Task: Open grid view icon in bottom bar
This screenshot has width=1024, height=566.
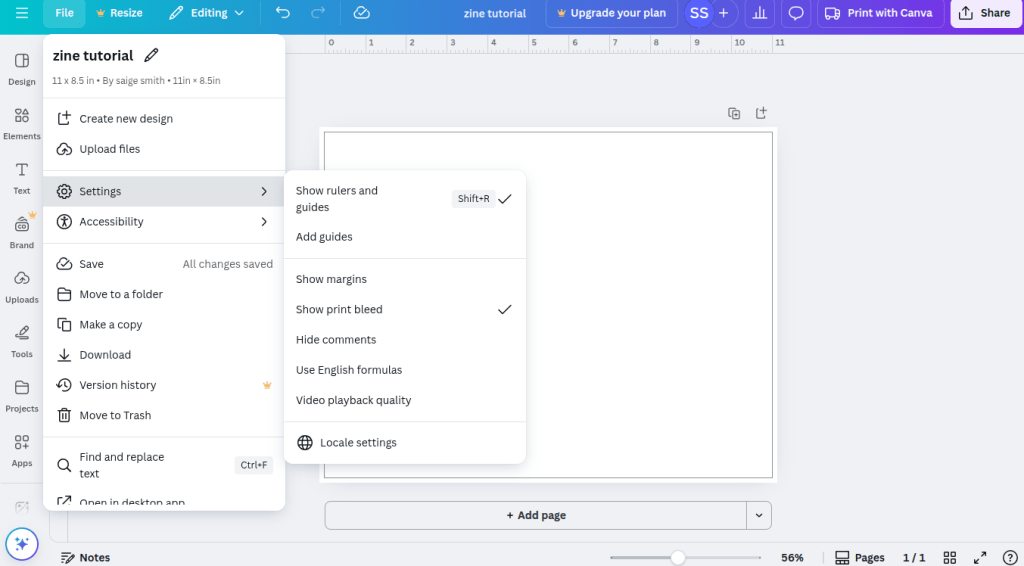Action: pyautogui.click(x=950, y=557)
